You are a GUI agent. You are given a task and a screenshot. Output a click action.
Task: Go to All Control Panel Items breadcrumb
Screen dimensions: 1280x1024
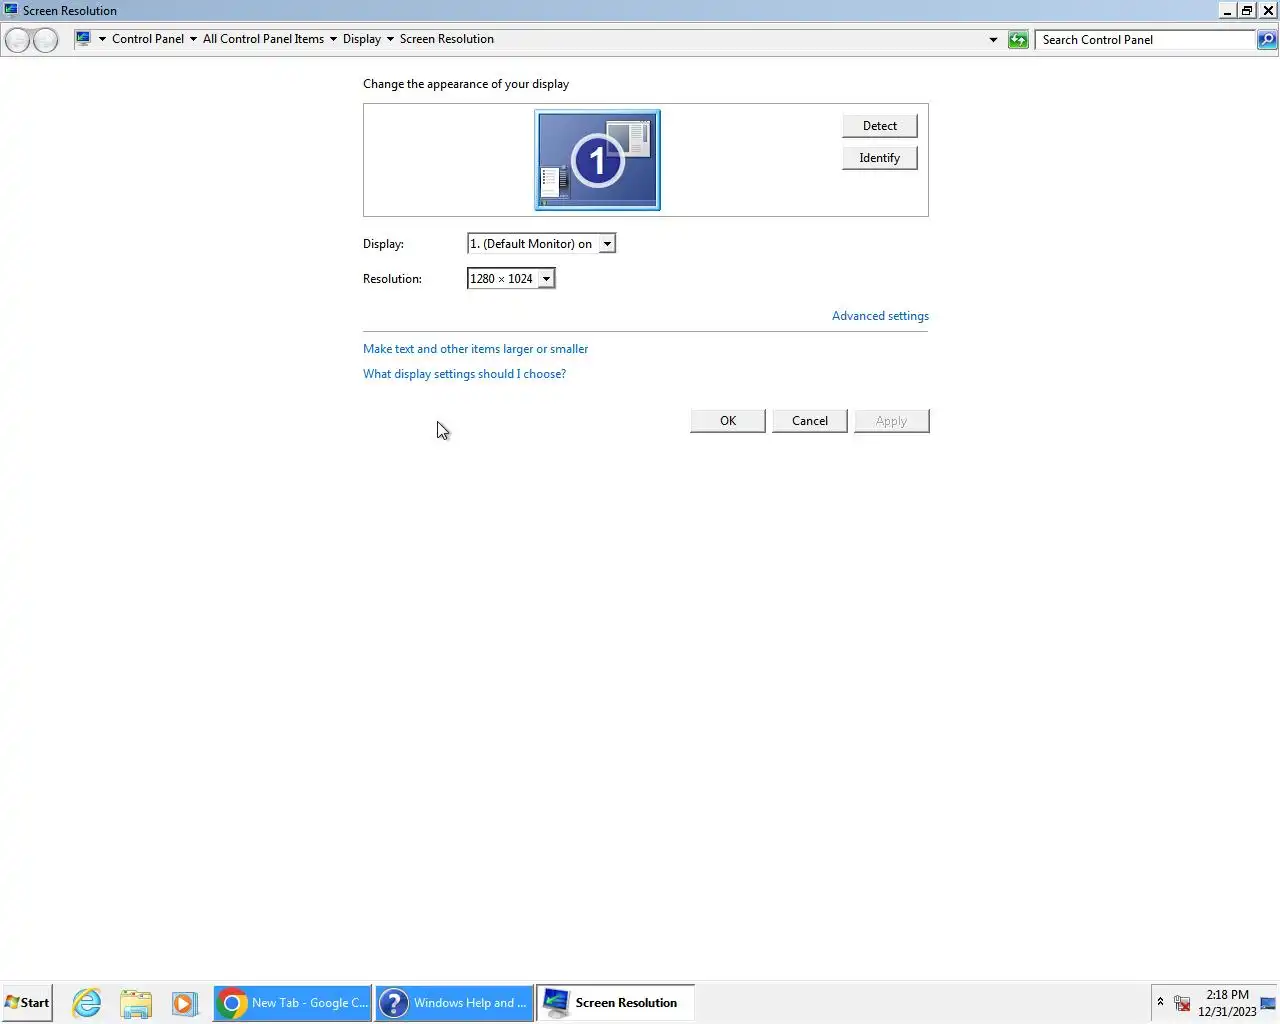[263, 39]
